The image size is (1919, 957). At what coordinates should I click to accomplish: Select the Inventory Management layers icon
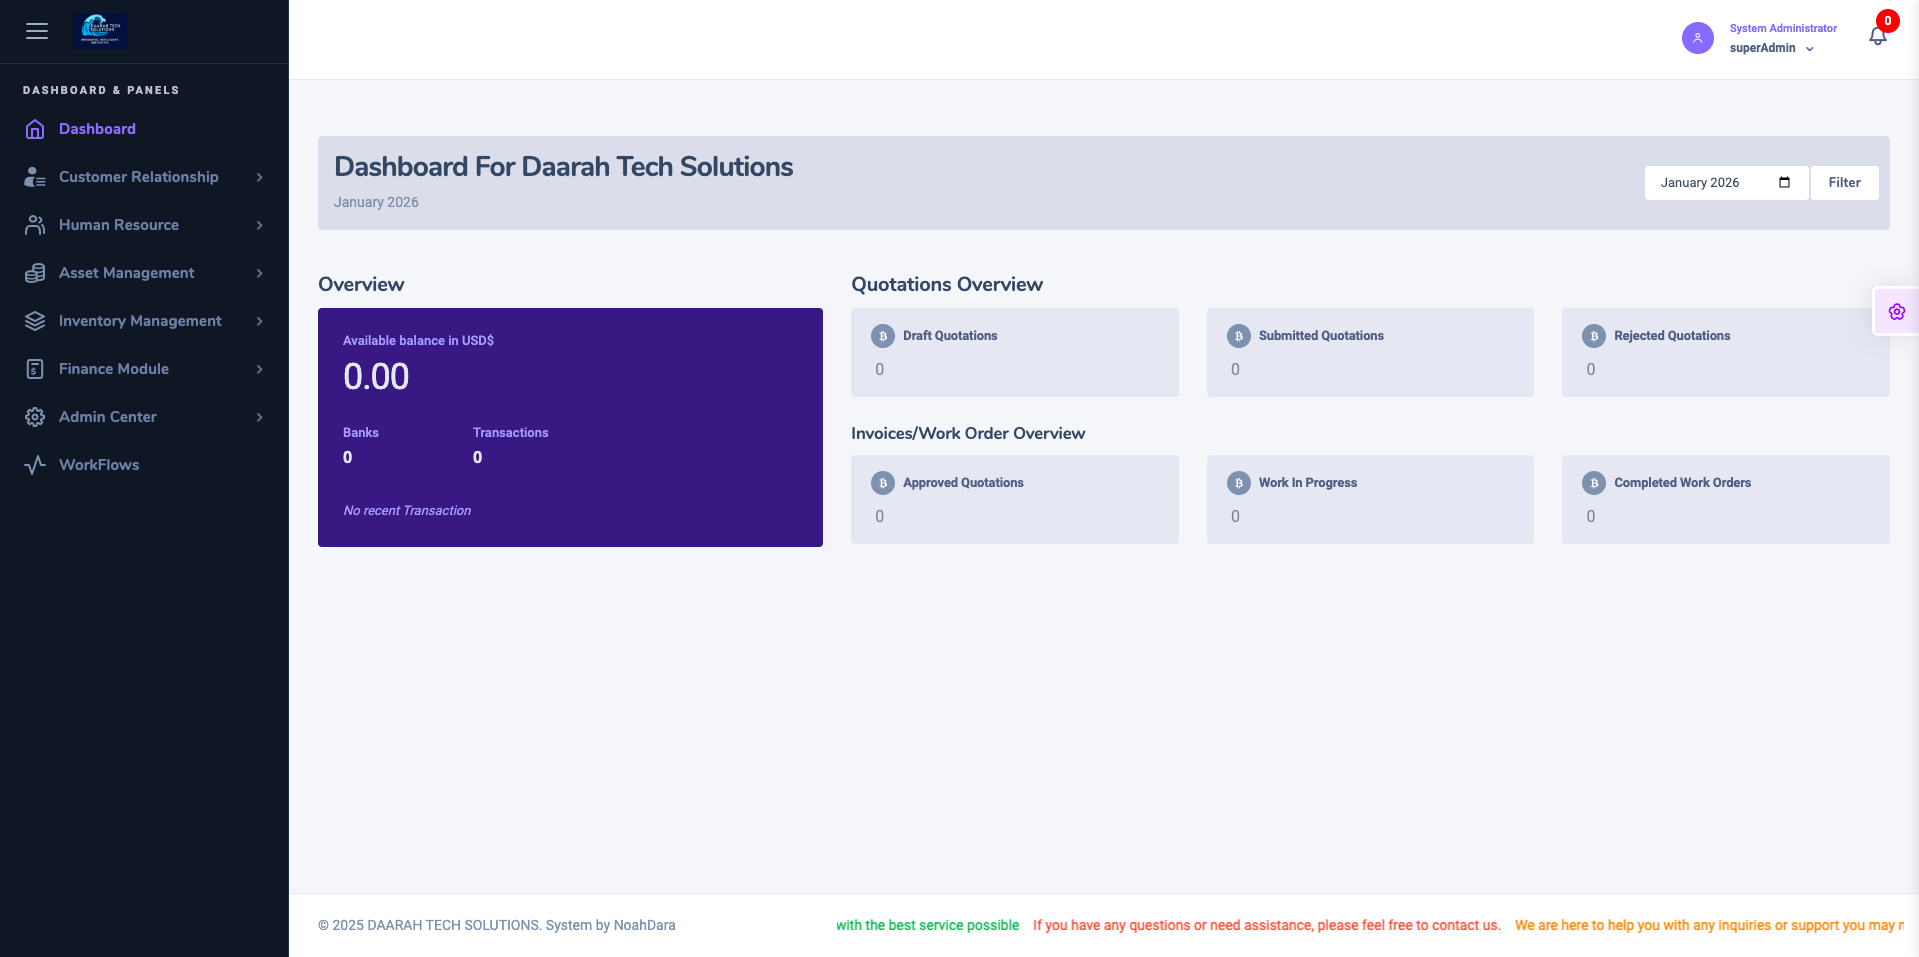36,321
